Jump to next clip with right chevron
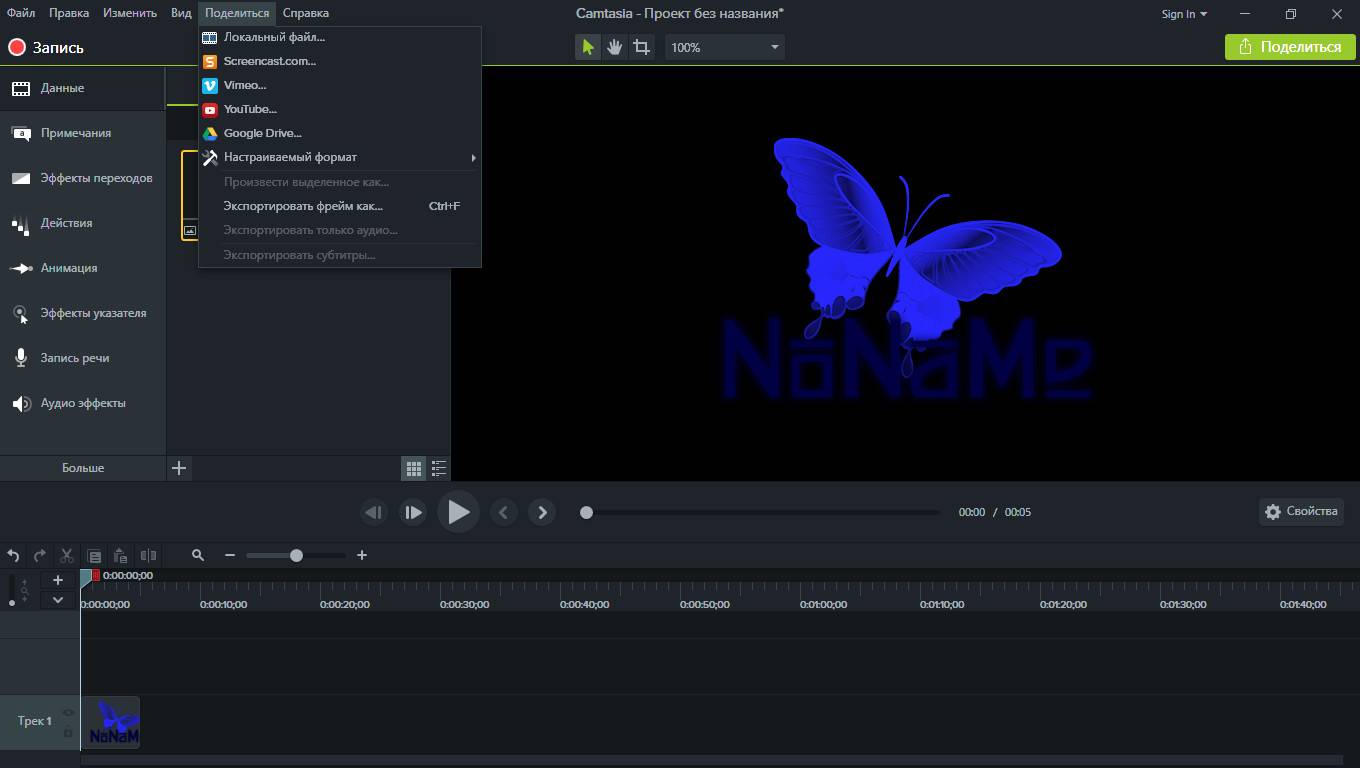The height and width of the screenshot is (768, 1360). tap(542, 512)
